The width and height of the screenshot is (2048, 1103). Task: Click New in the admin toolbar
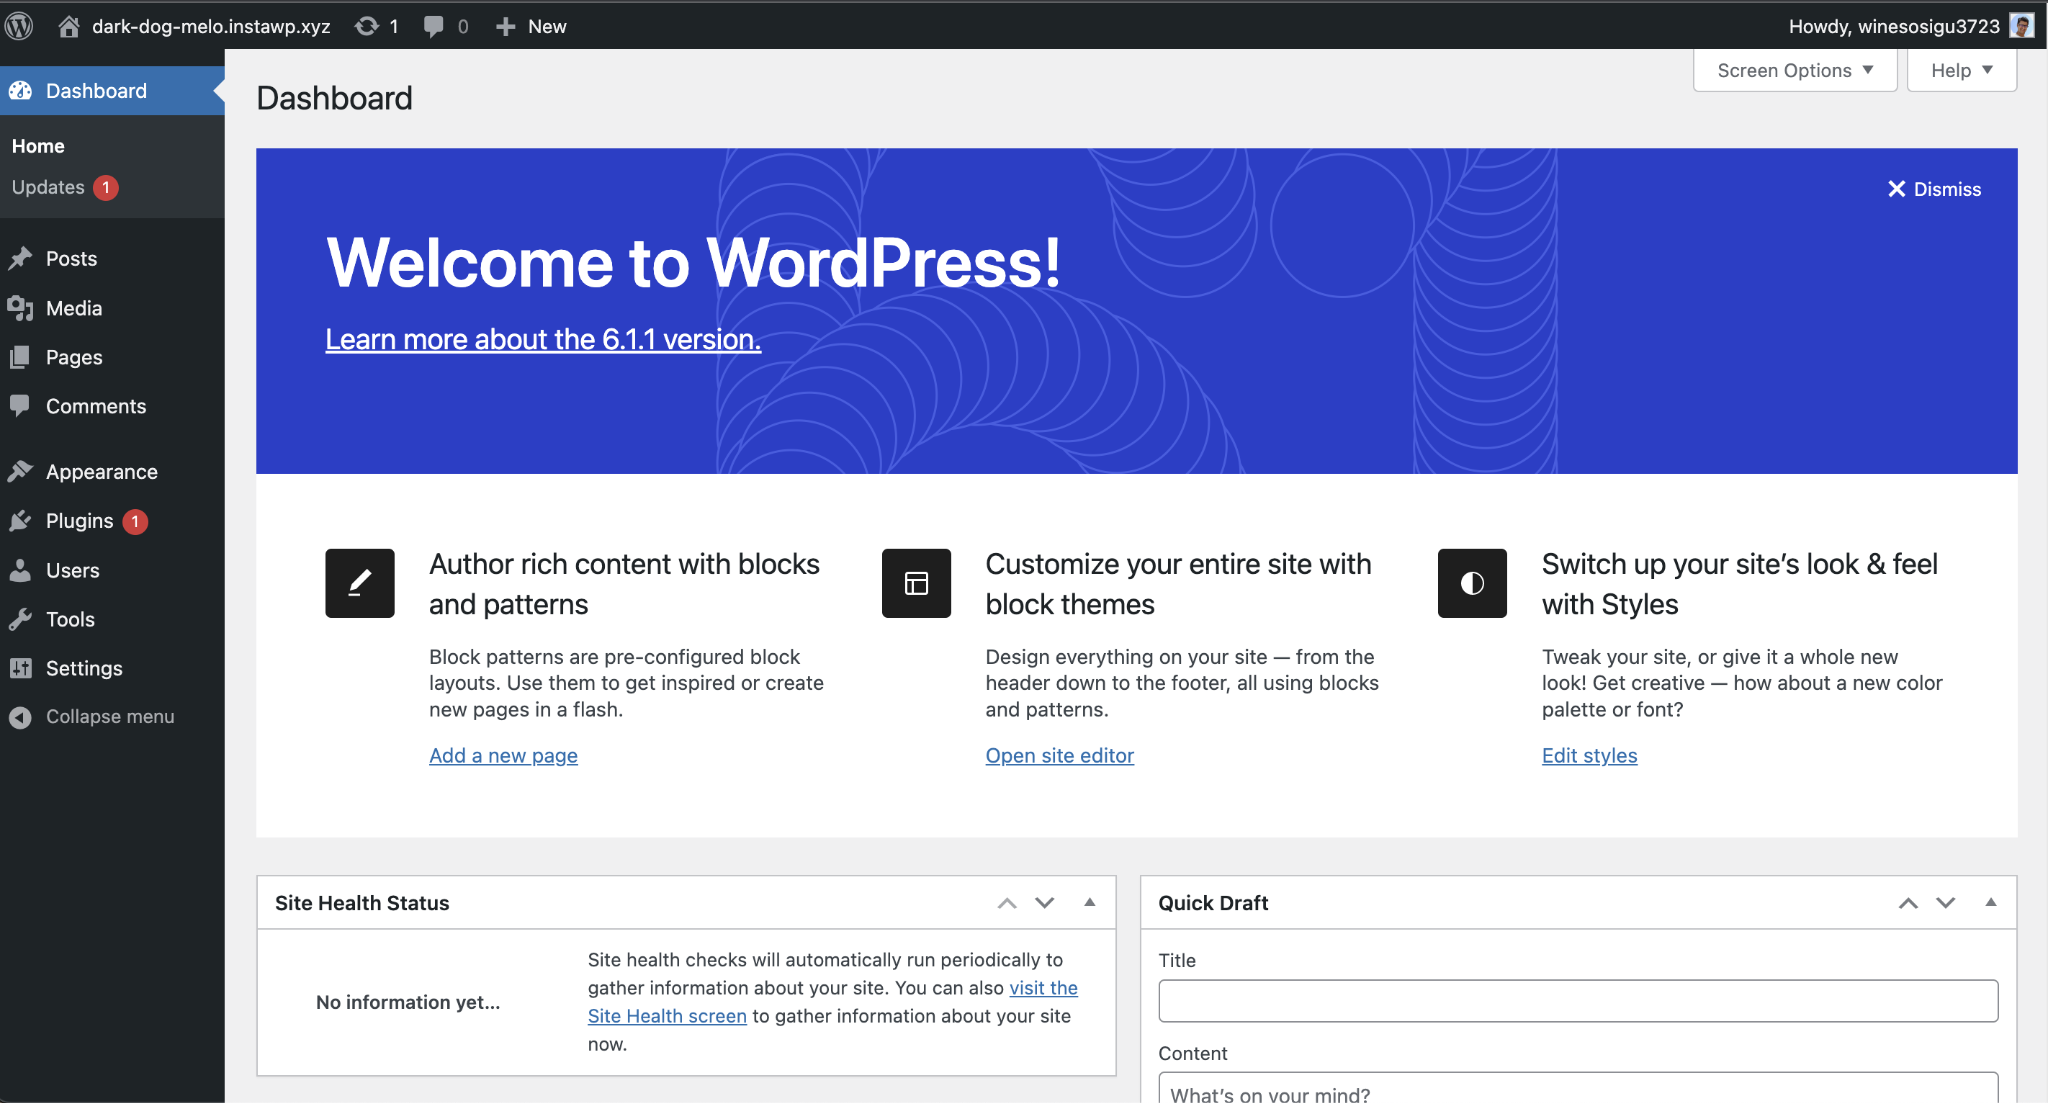(x=530, y=25)
